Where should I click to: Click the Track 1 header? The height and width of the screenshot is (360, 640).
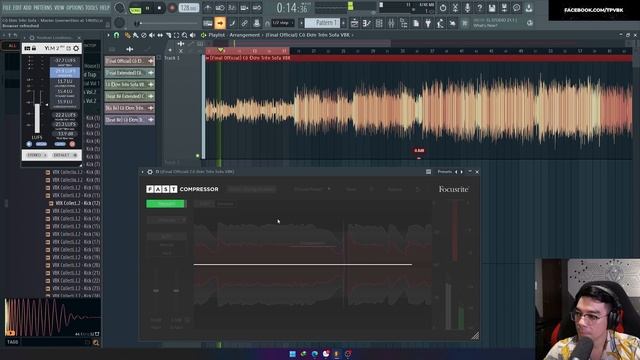182,106
